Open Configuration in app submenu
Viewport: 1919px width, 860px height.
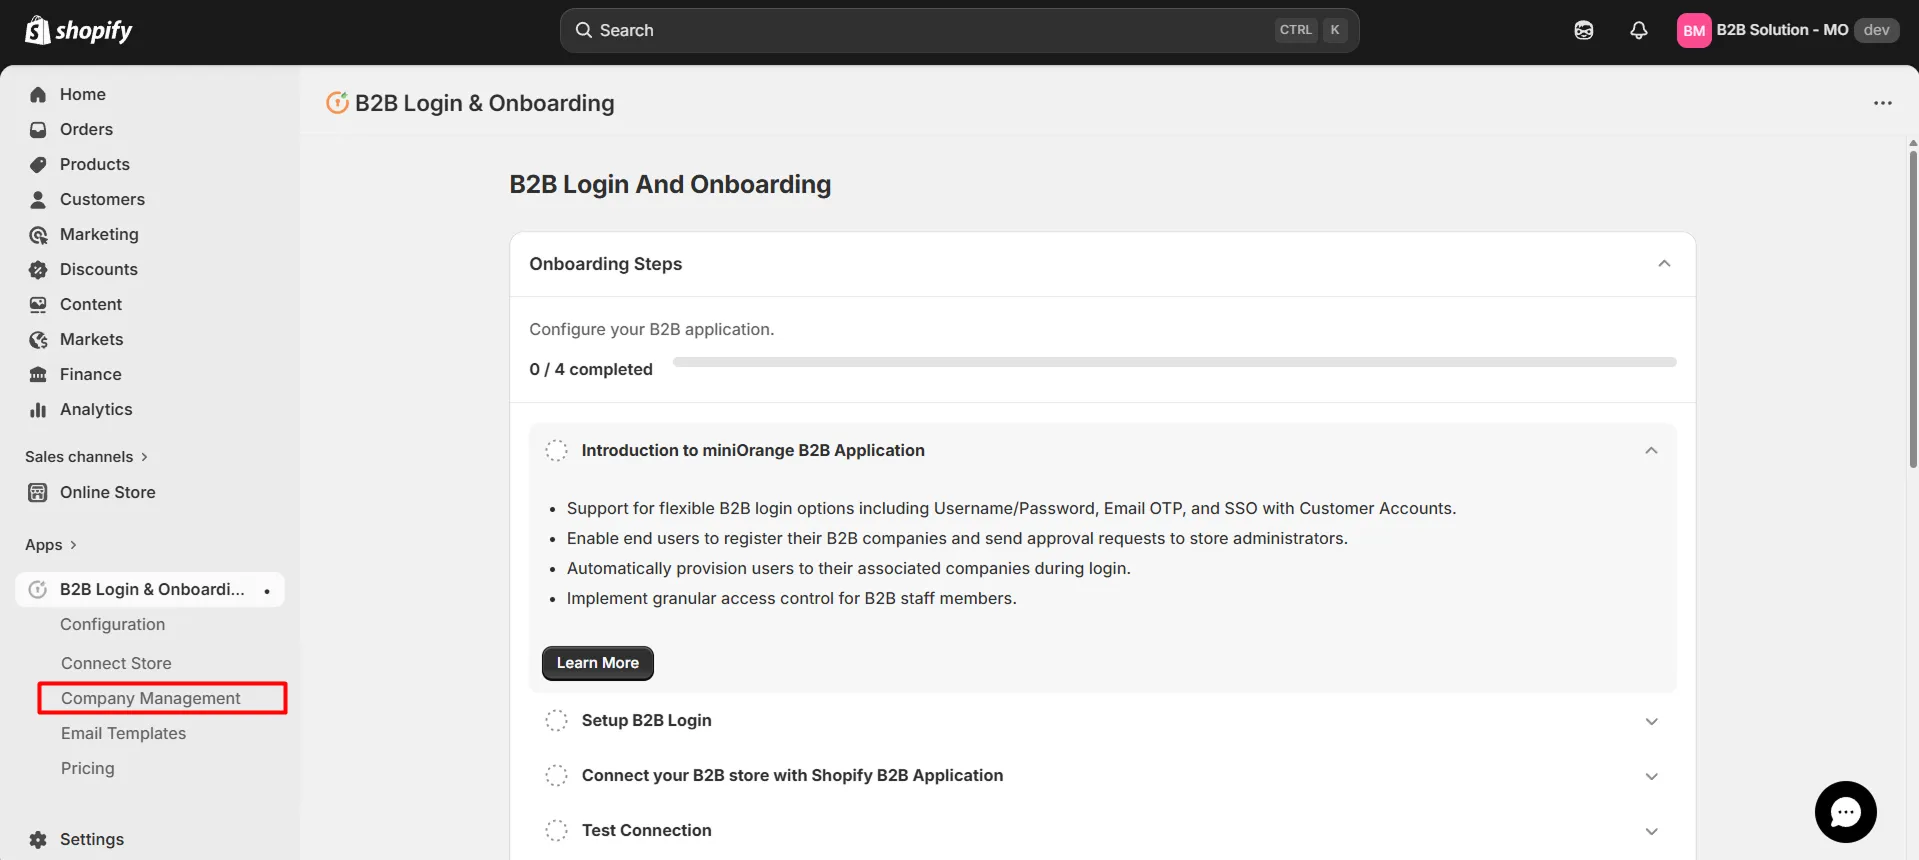(112, 624)
